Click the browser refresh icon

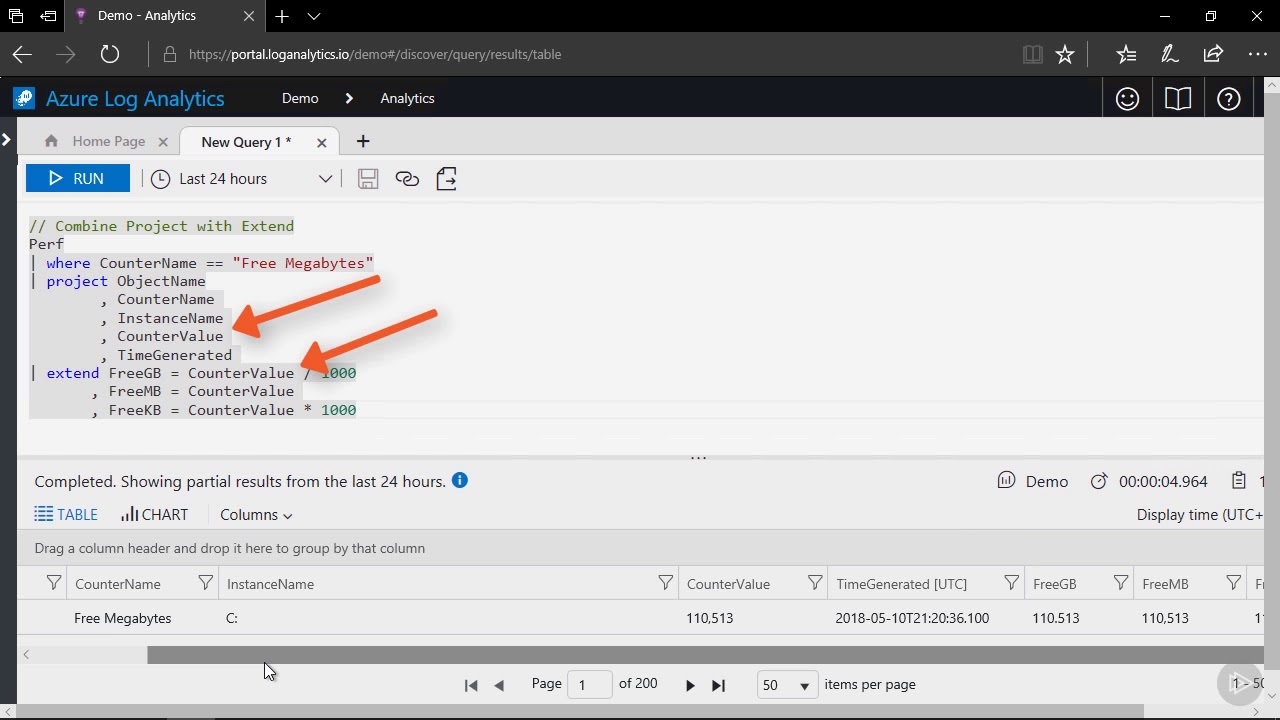coord(110,54)
